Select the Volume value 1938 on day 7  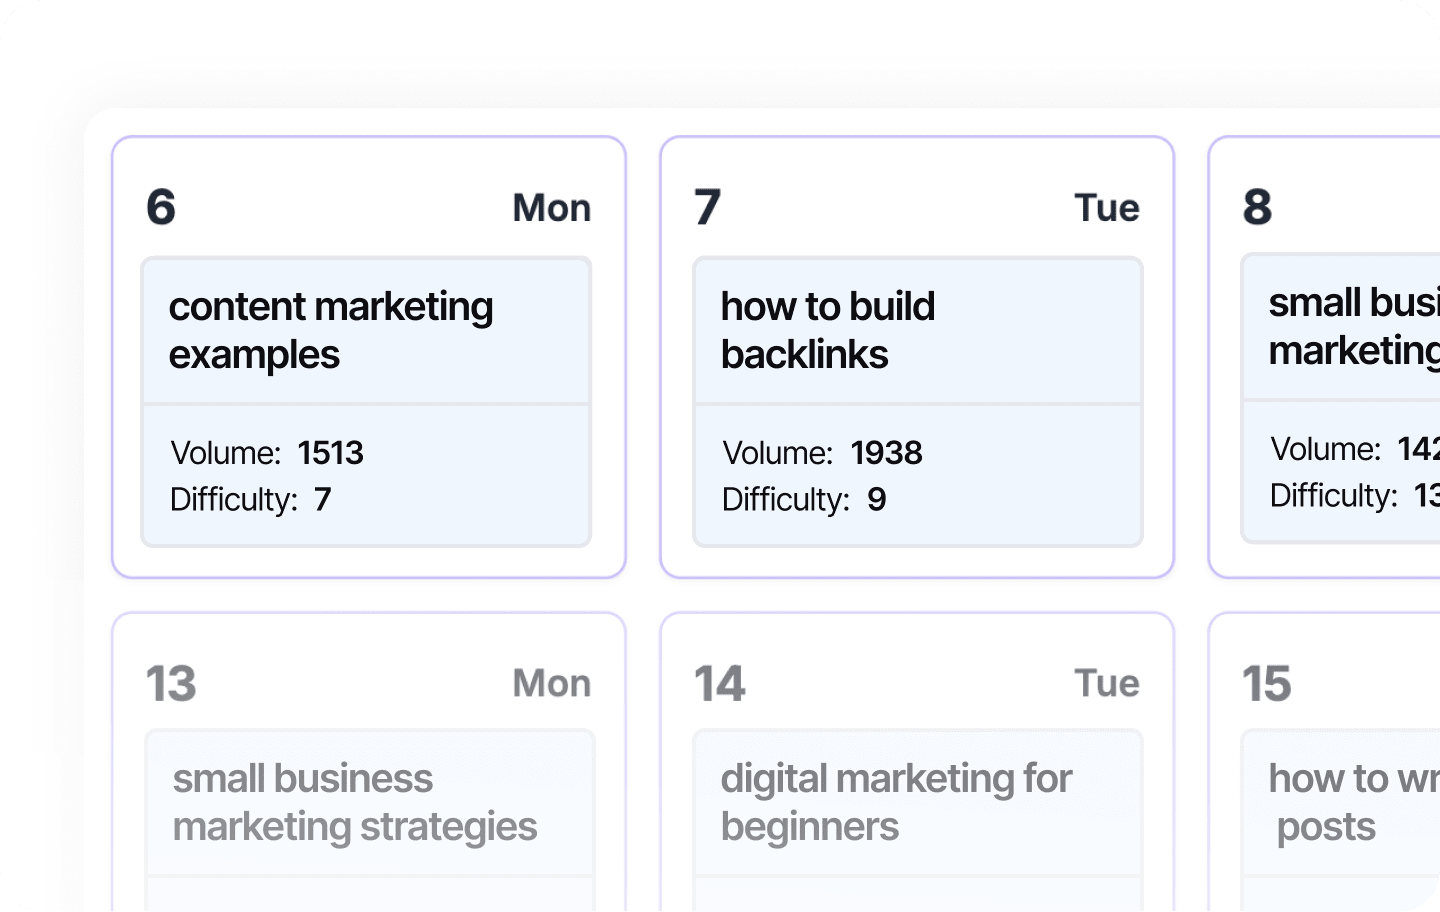coord(887,453)
